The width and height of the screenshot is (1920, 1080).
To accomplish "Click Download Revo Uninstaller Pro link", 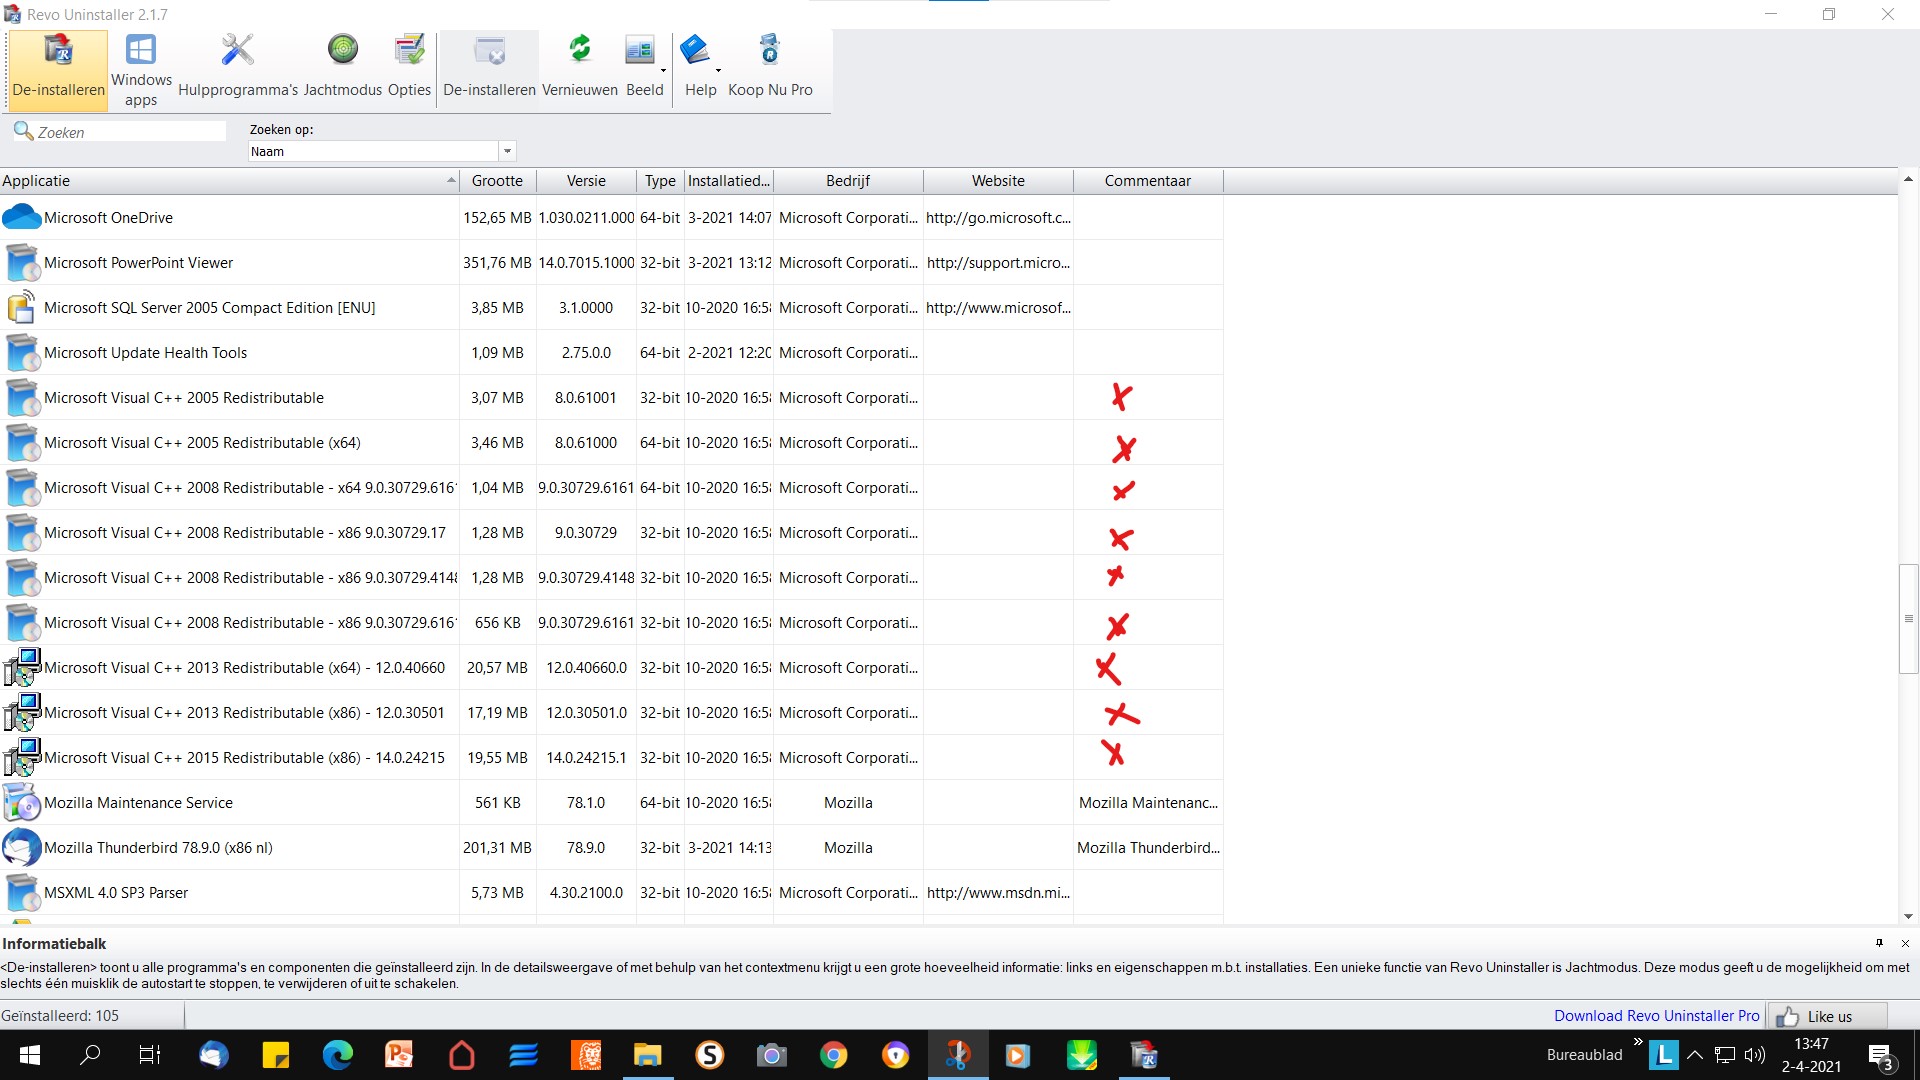I will [1656, 1016].
